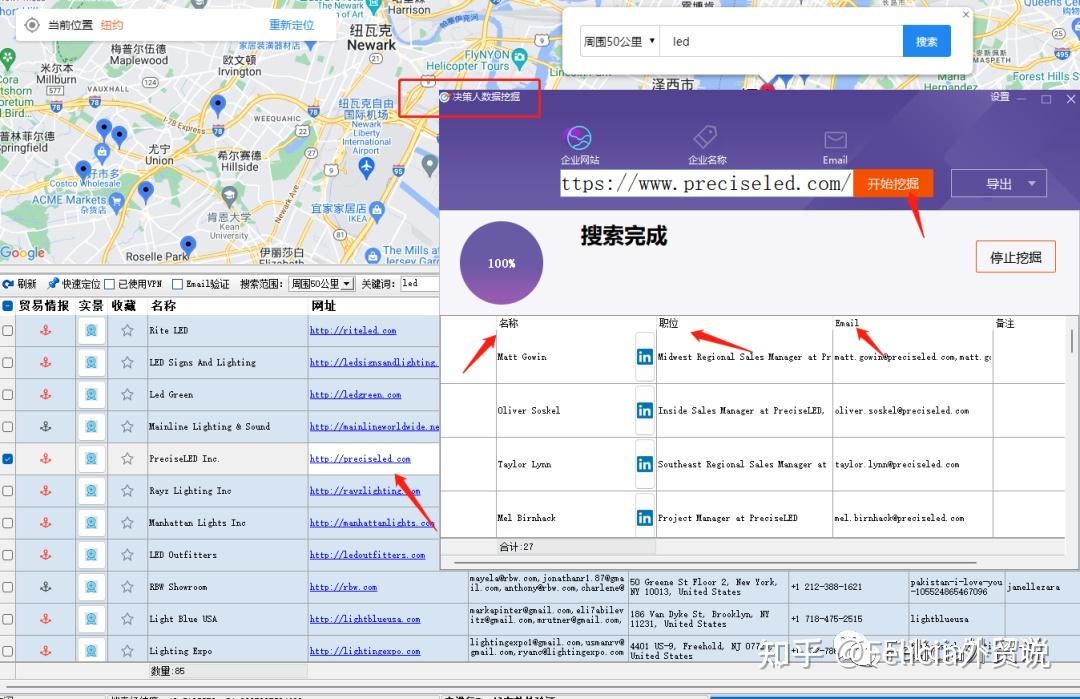Star the Rite LED row as favorite

click(x=127, y=331)
